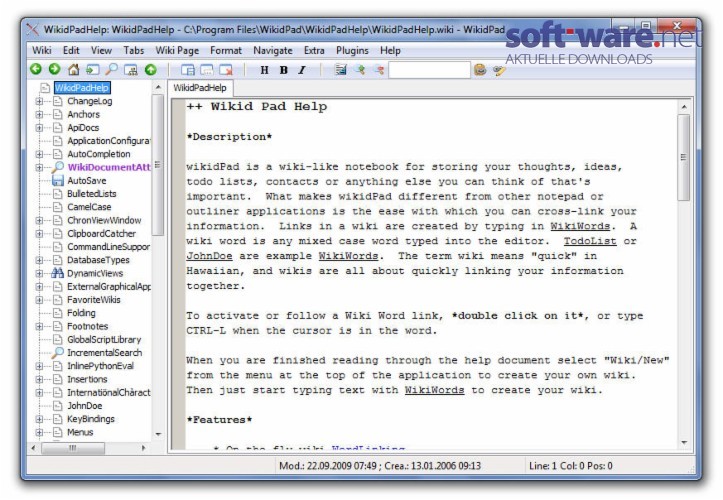Viewport: 723px width, 500px height.
Task: Expand the Anchors tree node
Action: tap(40, 114)
